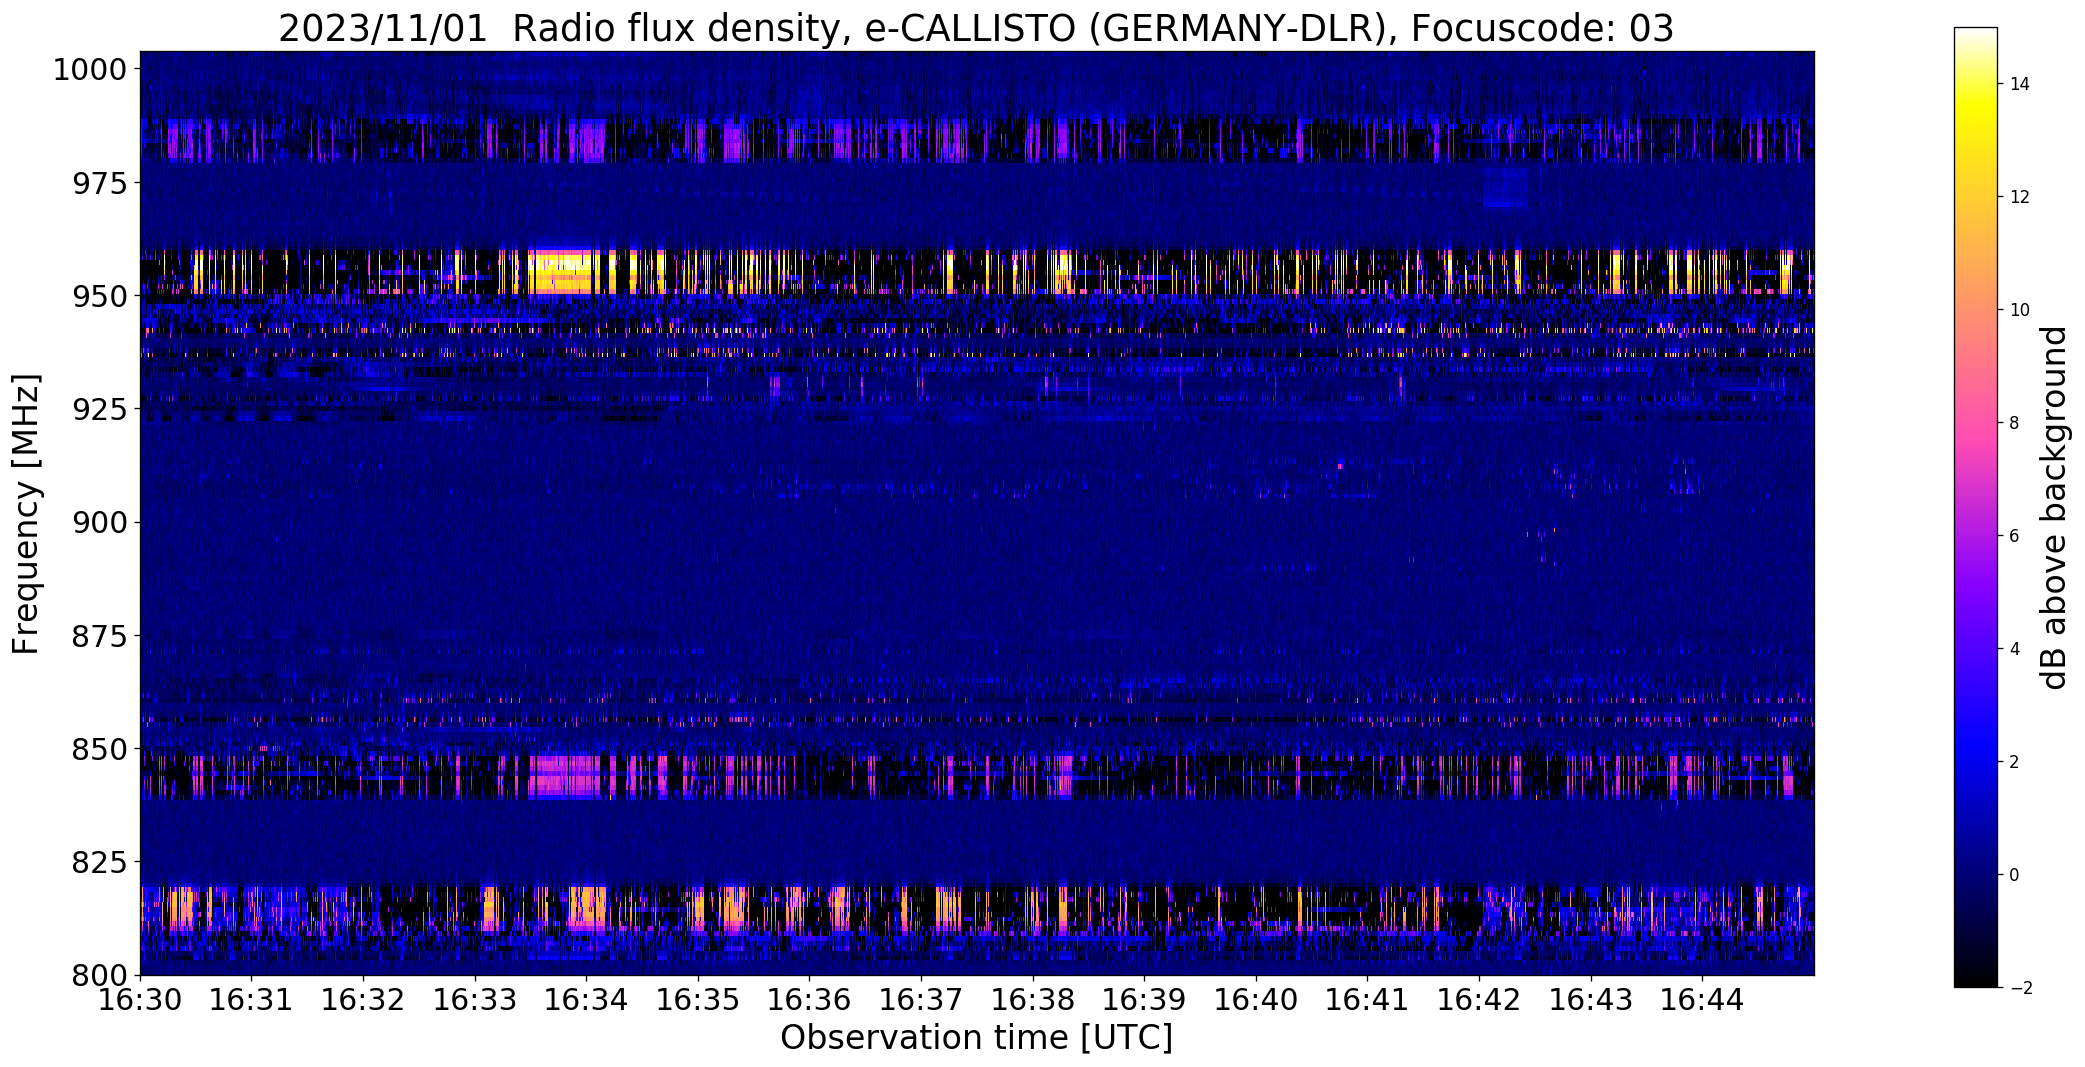
Task: Click the 16:33 time tick label
Action: pyautogui.click(x=475, y=1000)
